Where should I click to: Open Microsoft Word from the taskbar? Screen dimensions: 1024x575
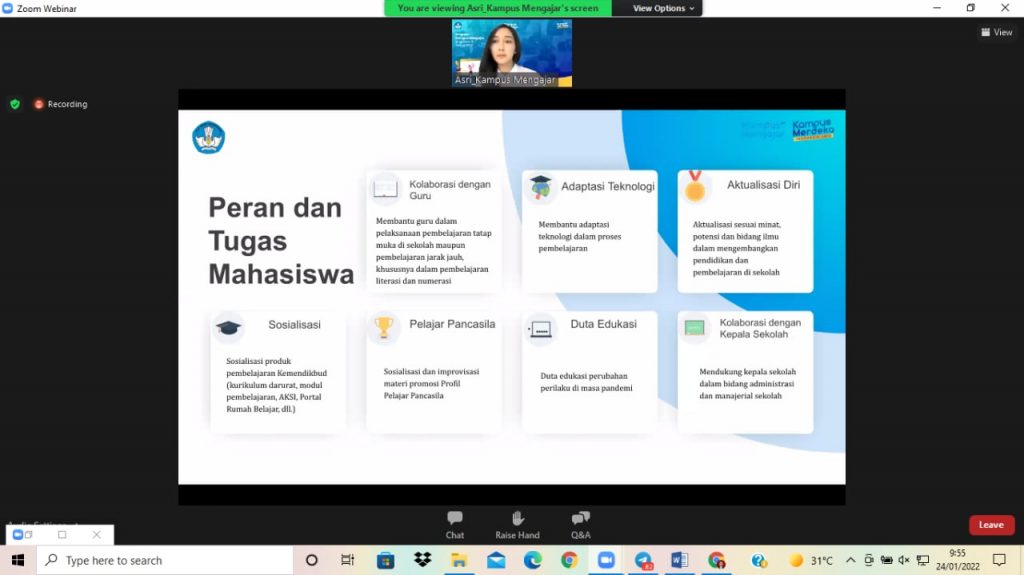click(x=680, y=560)
